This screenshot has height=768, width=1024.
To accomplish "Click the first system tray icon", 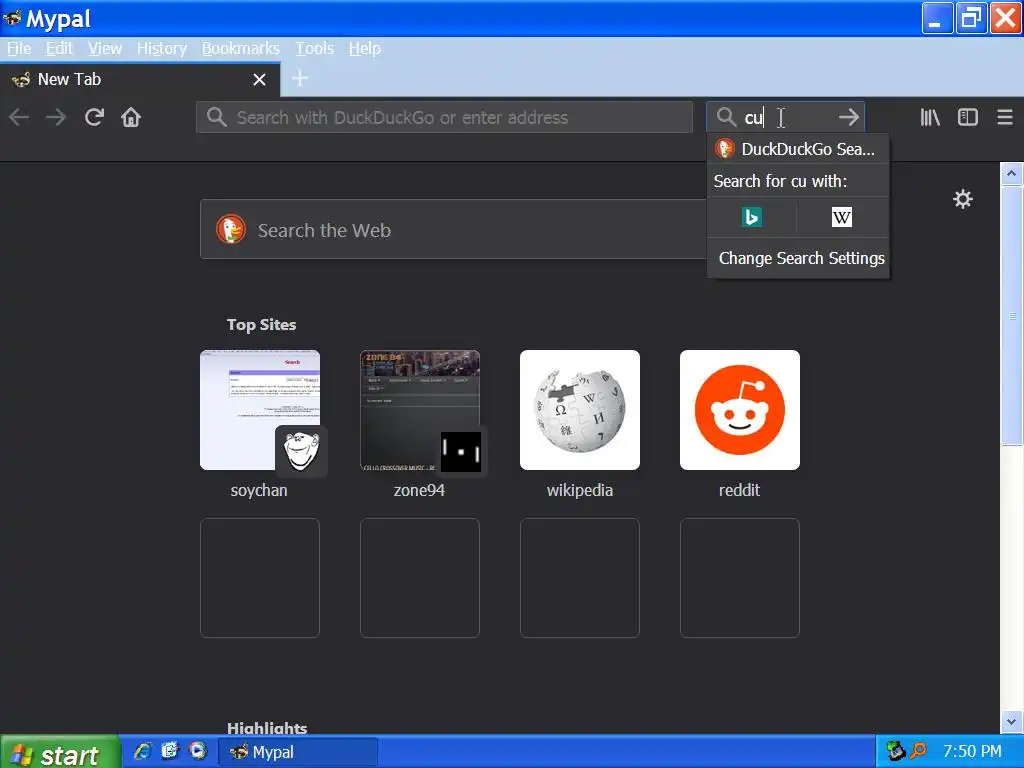I will coord(895,752).
